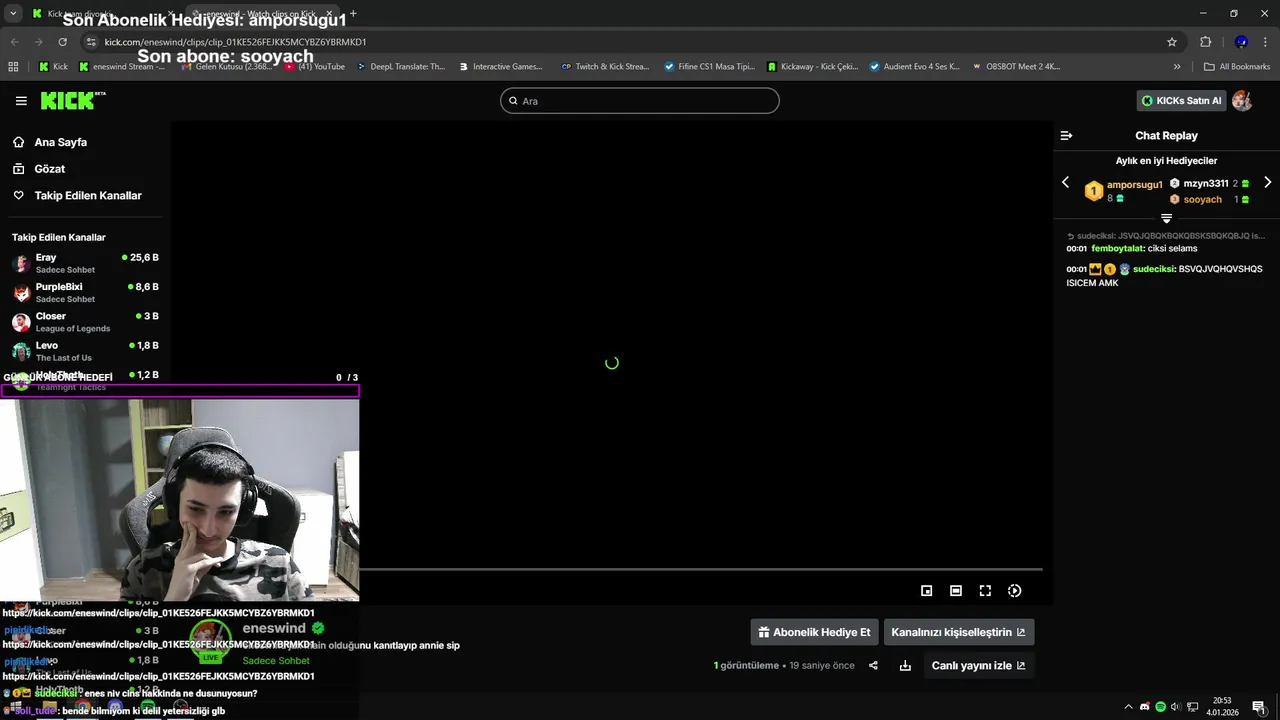This screenshot has height=720, width=1280.
Task: Open the user profile avatar menu
Action: (x=1242, y=101)
